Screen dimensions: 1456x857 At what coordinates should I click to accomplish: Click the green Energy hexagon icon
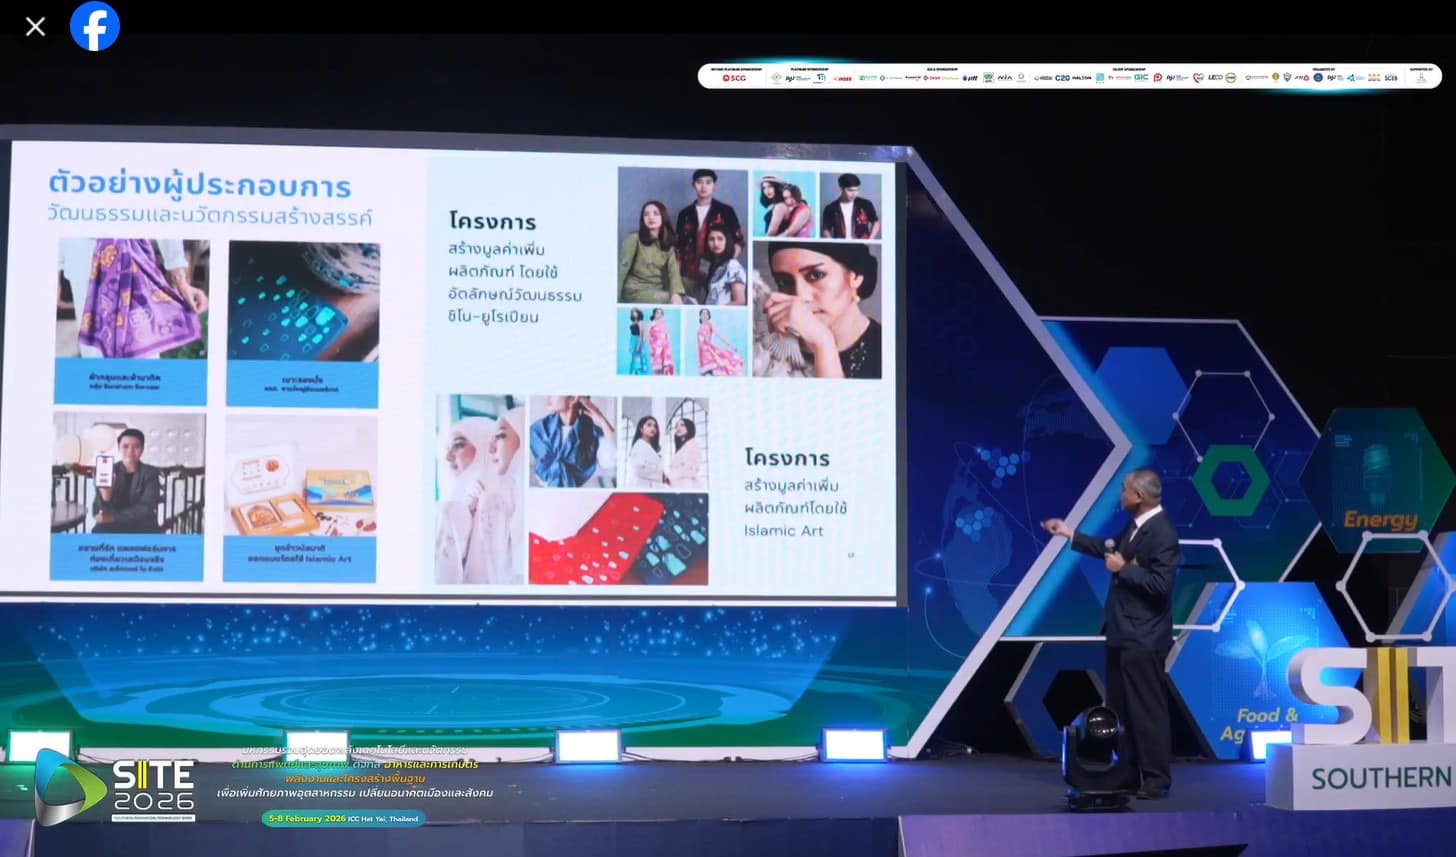(1378, 481)
